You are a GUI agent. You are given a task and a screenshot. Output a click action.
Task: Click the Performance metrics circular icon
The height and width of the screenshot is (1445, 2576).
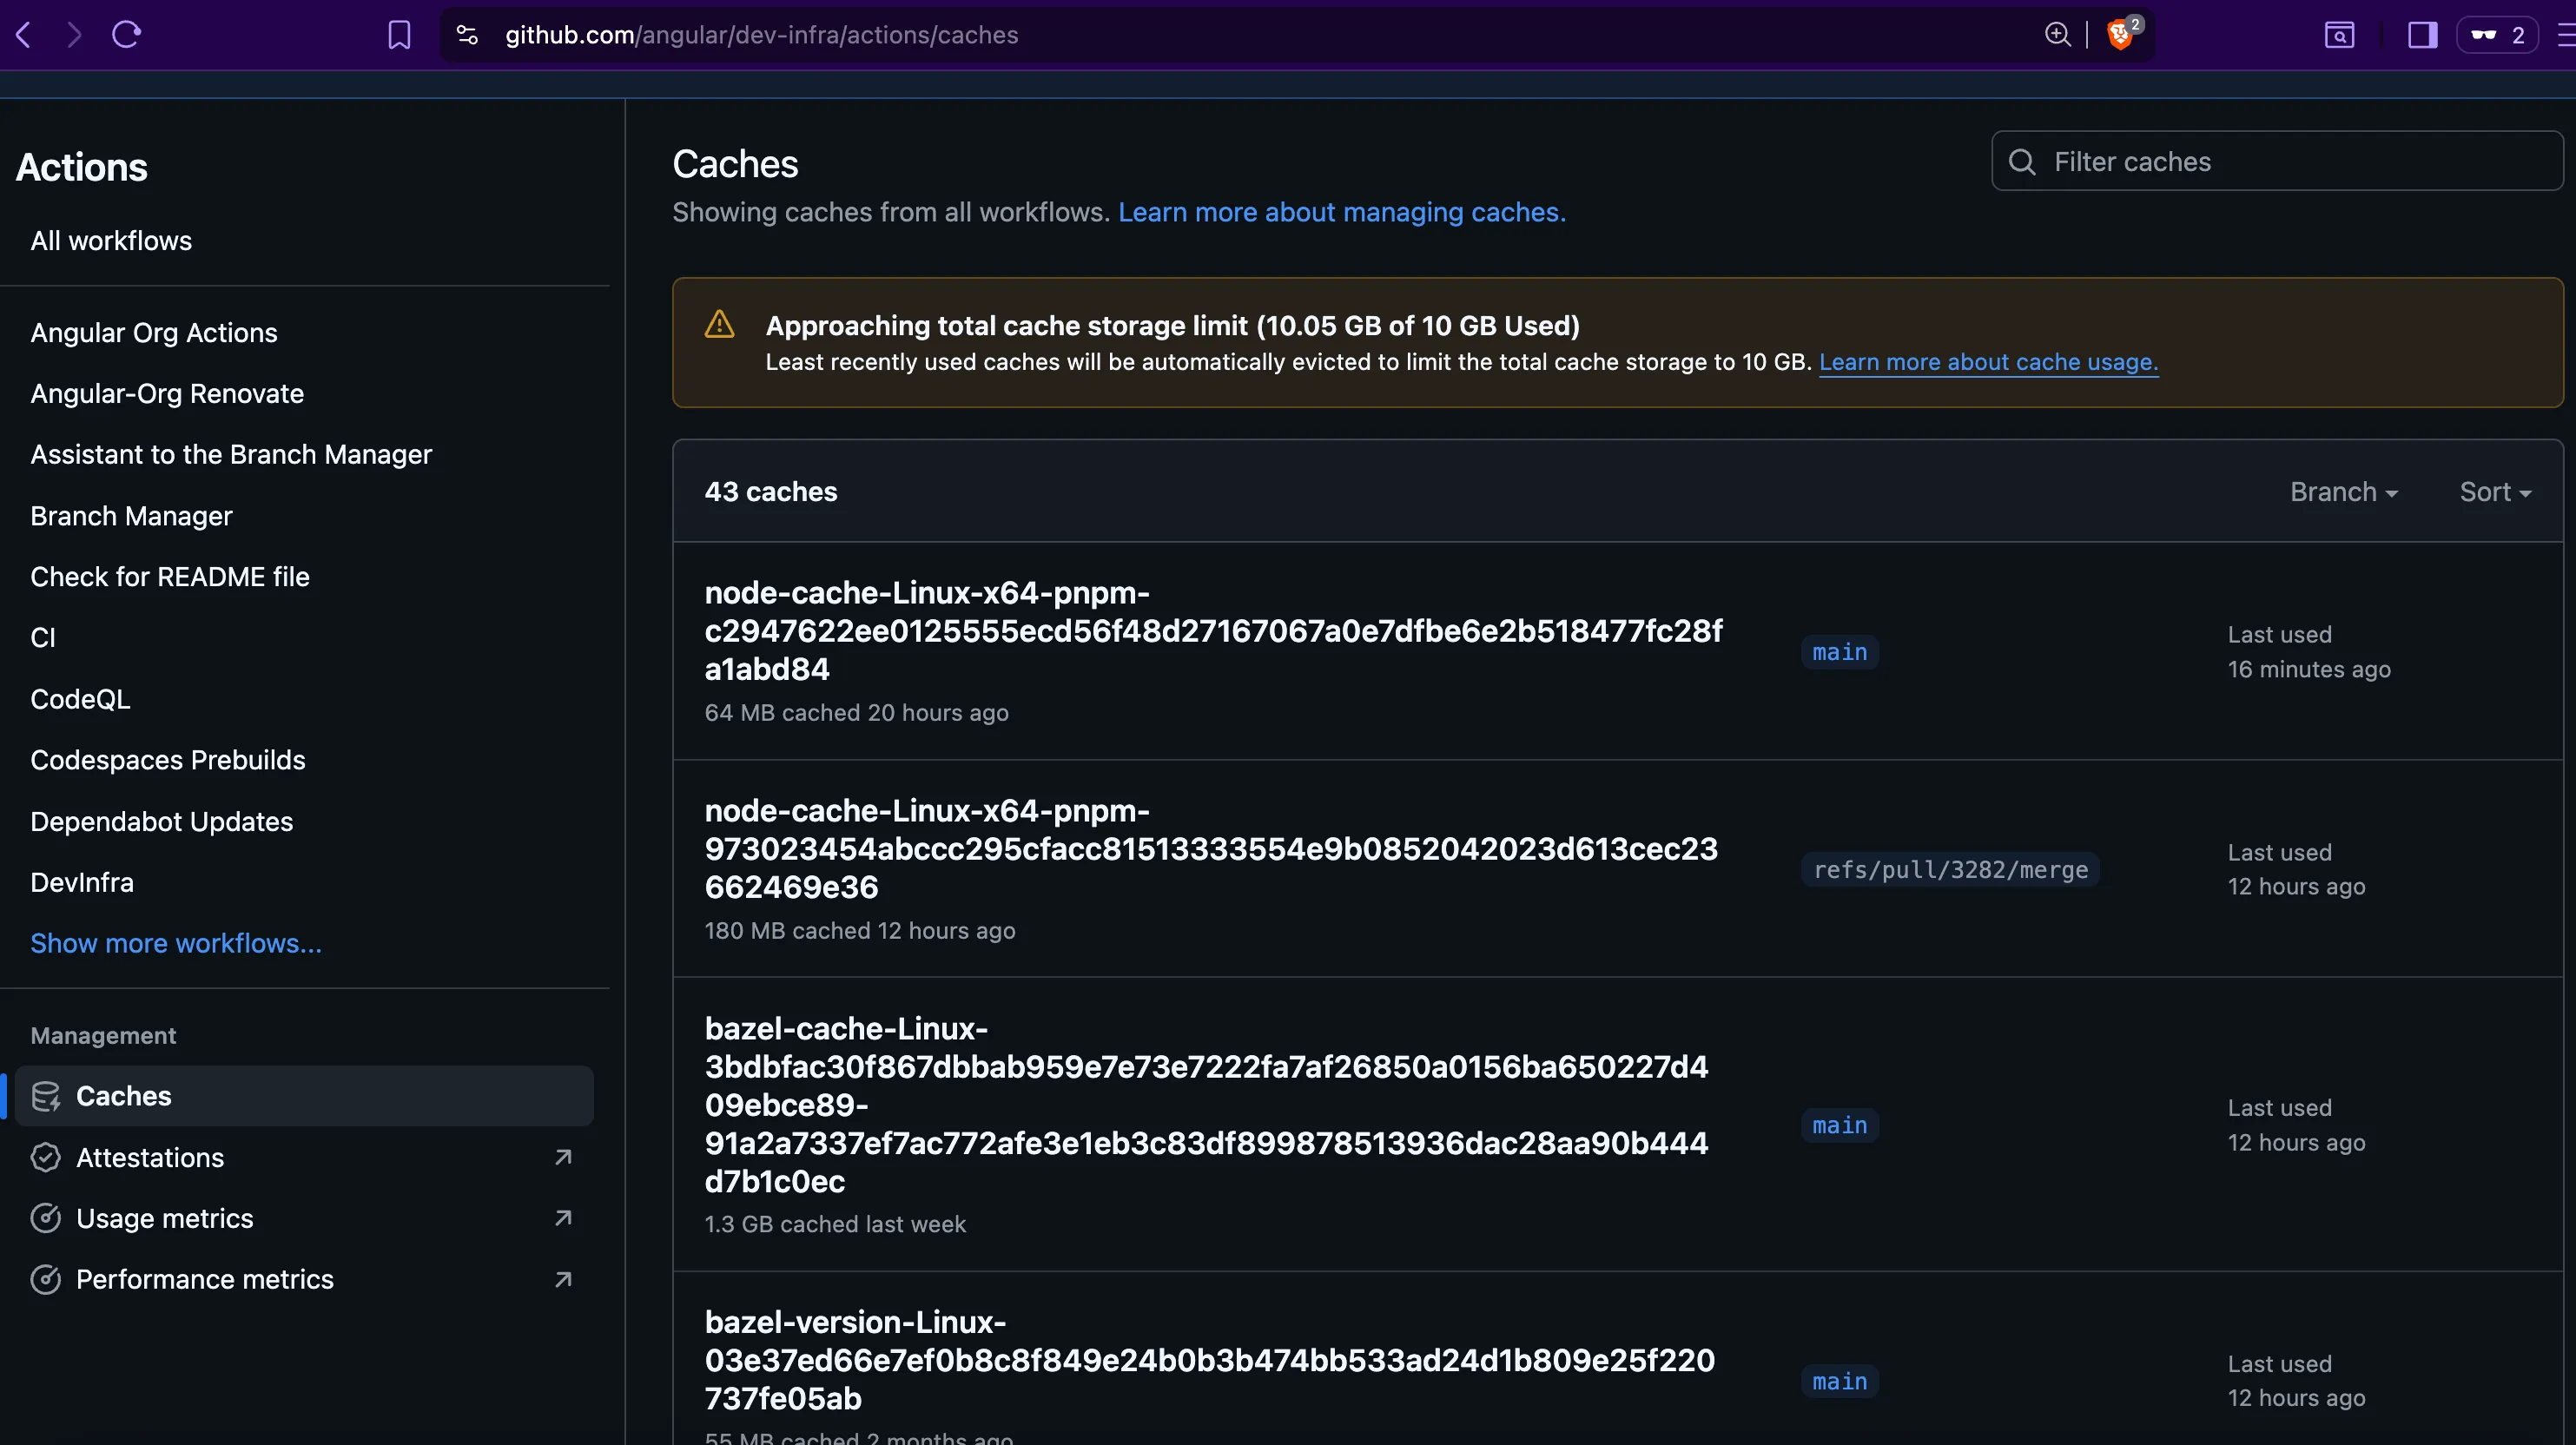tap(46, 1279)
